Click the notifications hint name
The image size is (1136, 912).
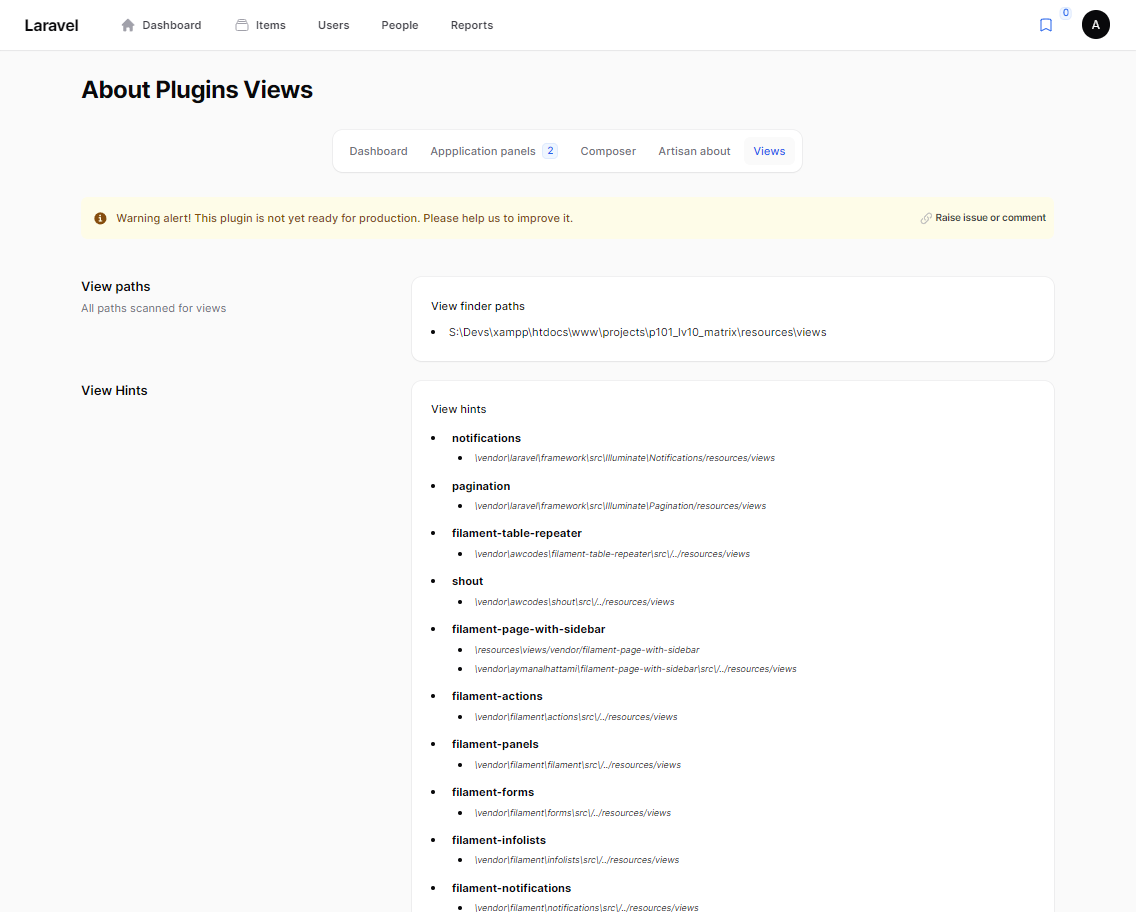pyautogui.click(x=486, y=438)
